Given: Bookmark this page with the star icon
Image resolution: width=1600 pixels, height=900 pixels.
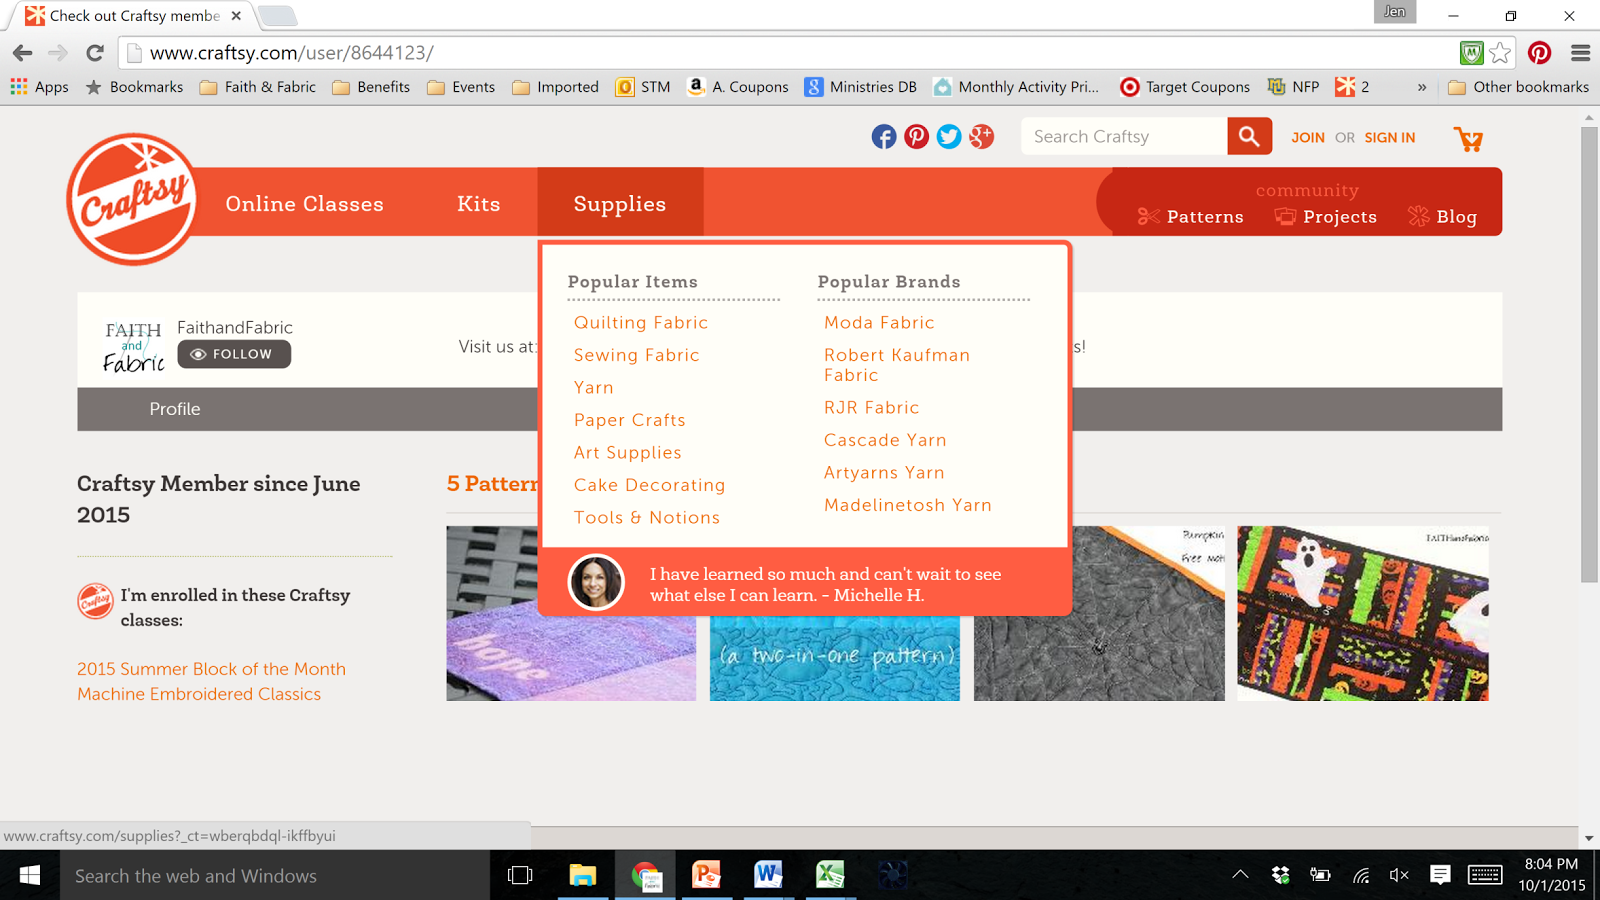Looking at the screenshot, I should click(1500, 53).
